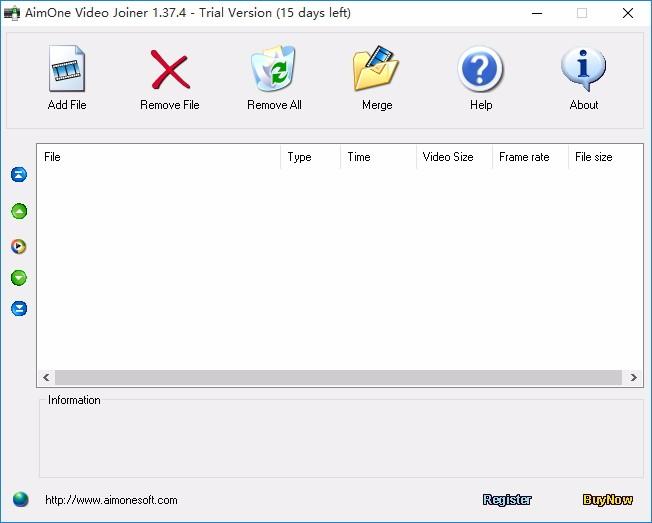This screenshot has width=652, height=523.
Task: Sort list by File column header
Action: pos(158,157)
